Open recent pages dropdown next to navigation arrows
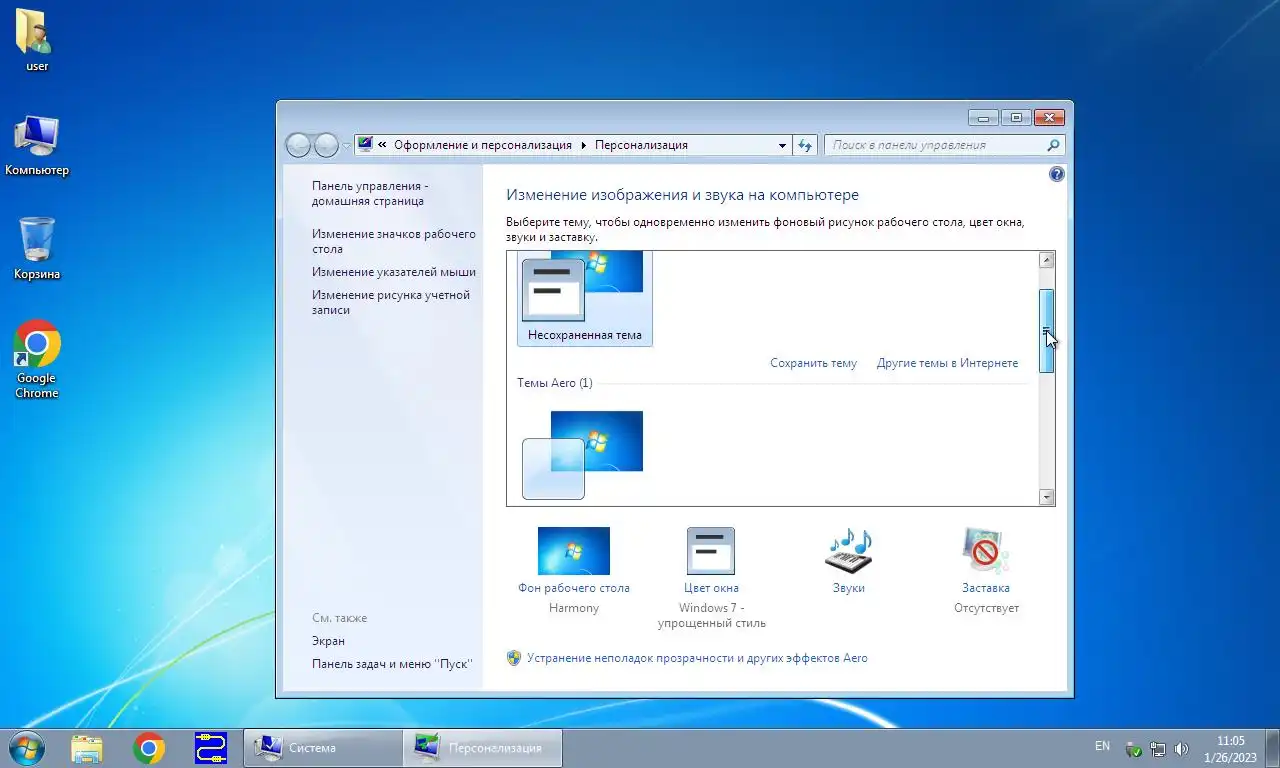 [347, 145]
